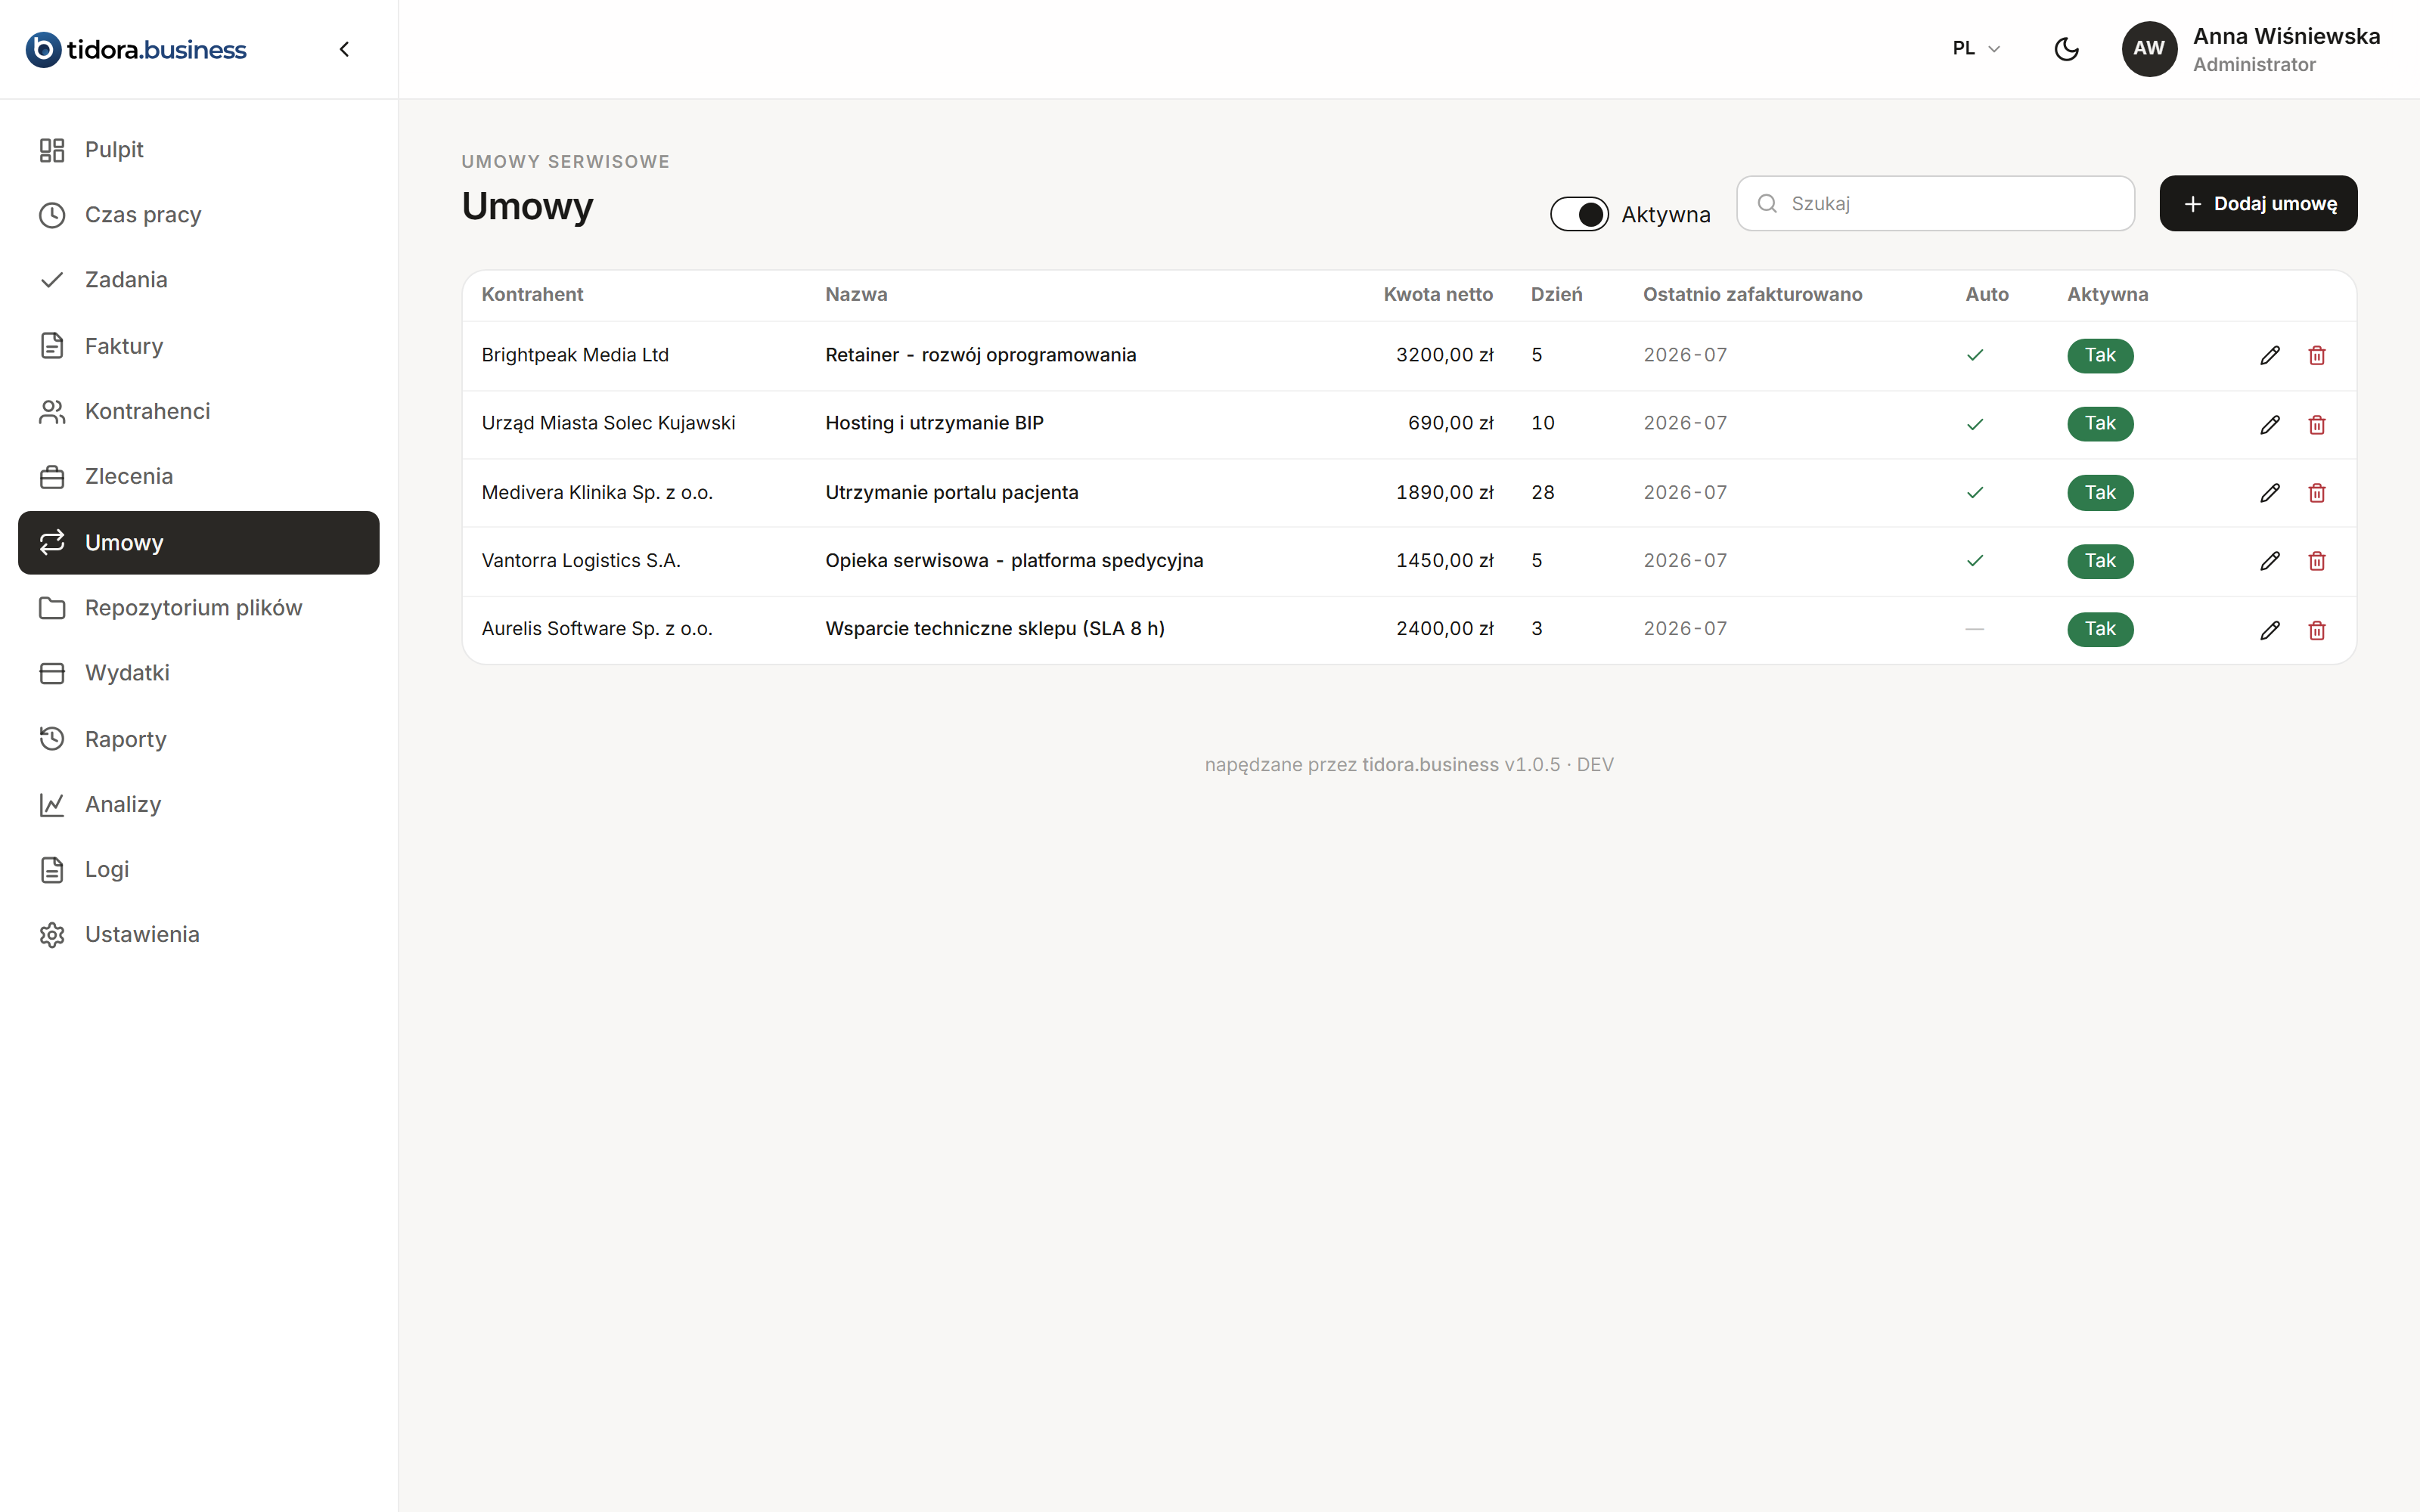Delete the Vantorra Logistics S.A. contract

(2317, 561)
